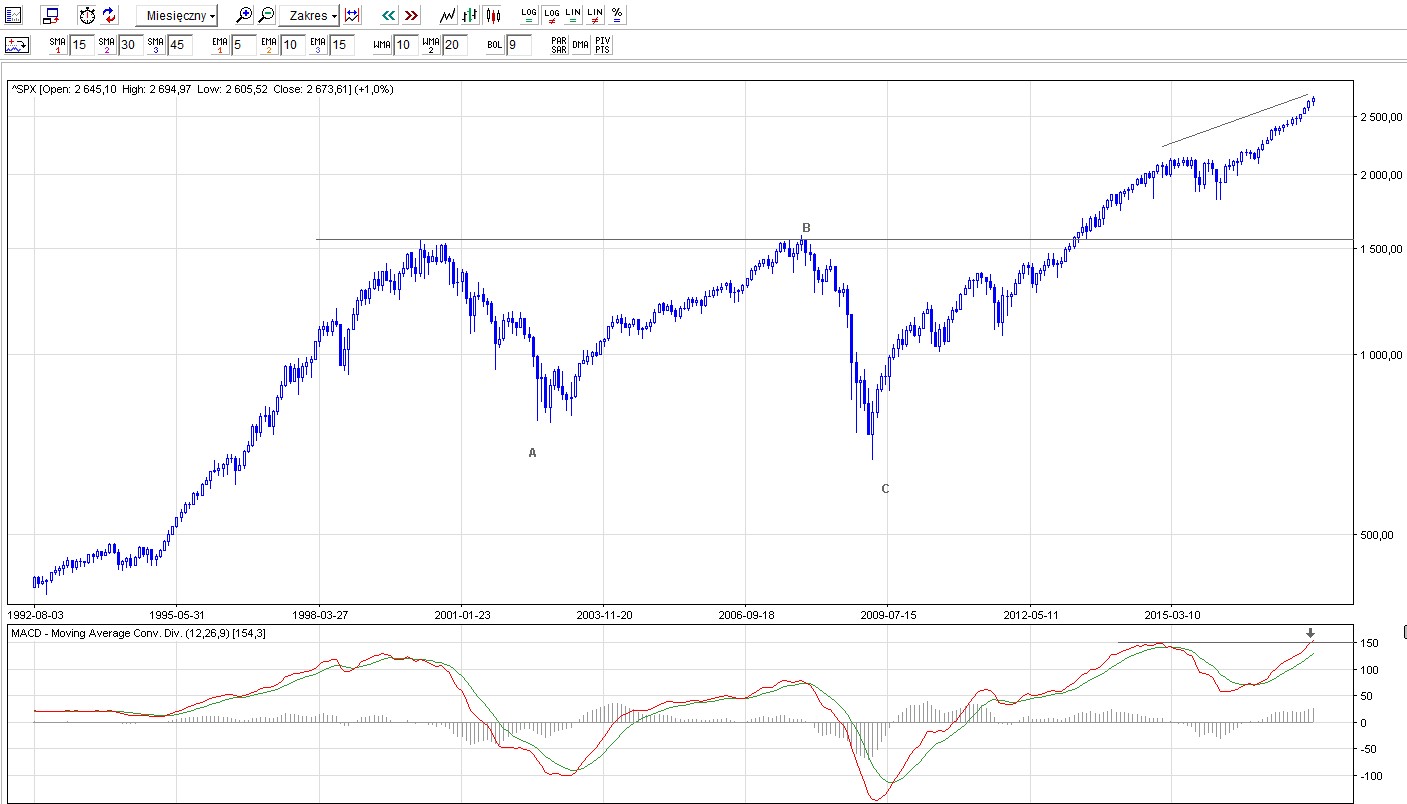This screenshot has width=1407, height=804.
Task: Toggle the PAR SAR indicator
Action: [559, 45]
